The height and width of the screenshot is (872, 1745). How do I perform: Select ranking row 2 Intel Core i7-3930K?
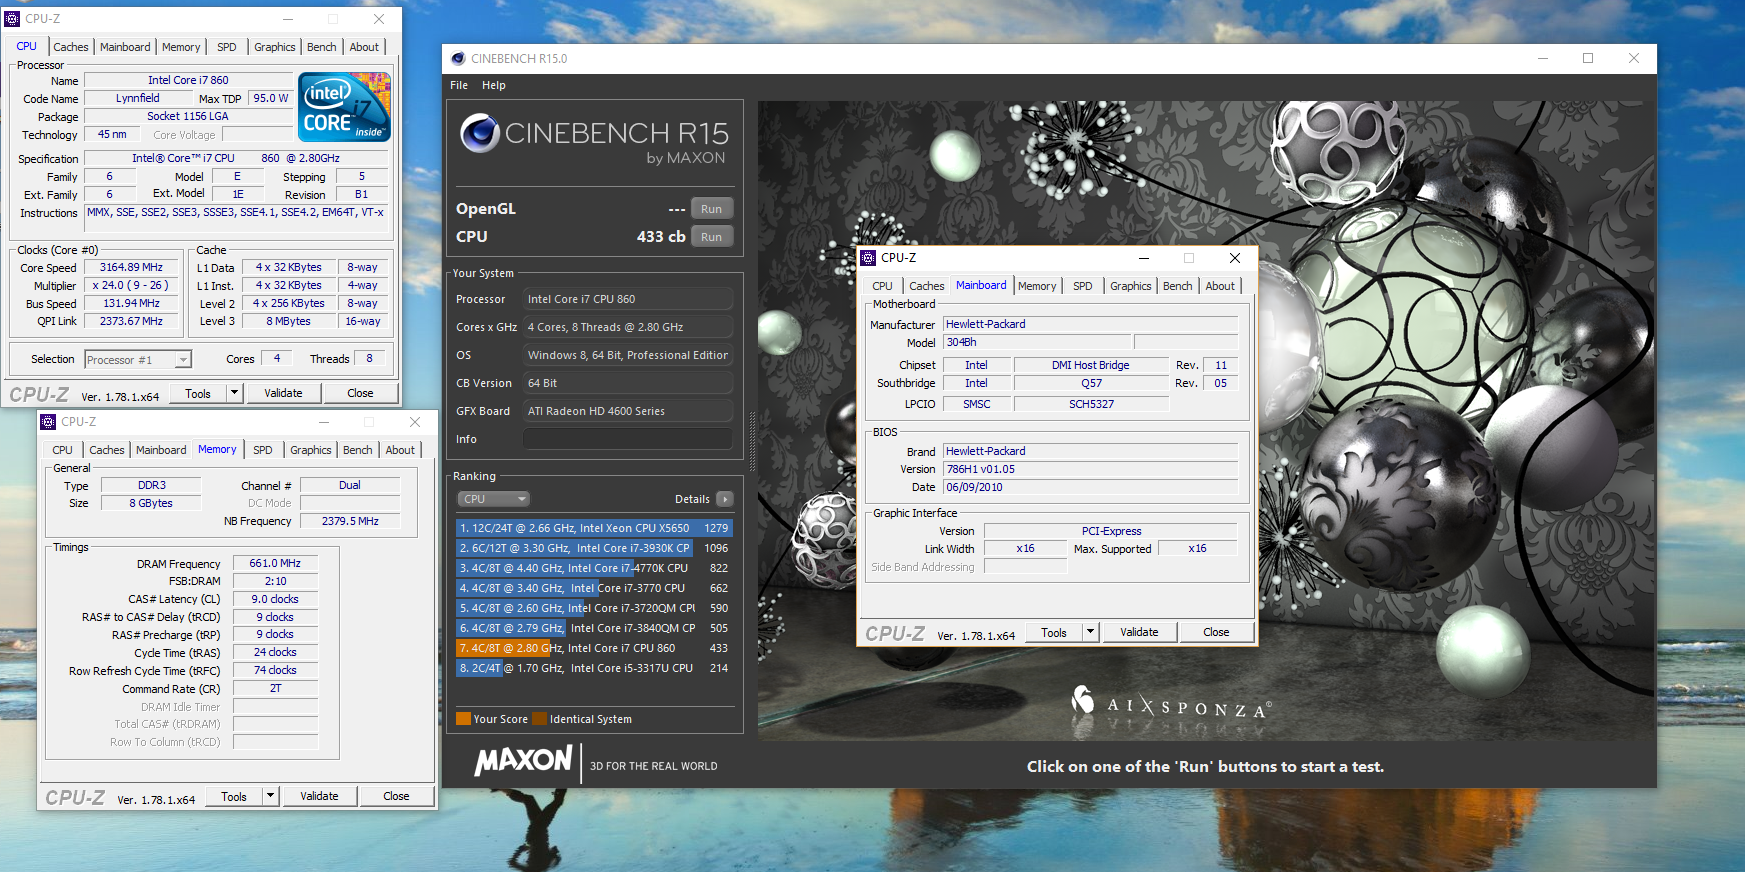click(594, 548)
